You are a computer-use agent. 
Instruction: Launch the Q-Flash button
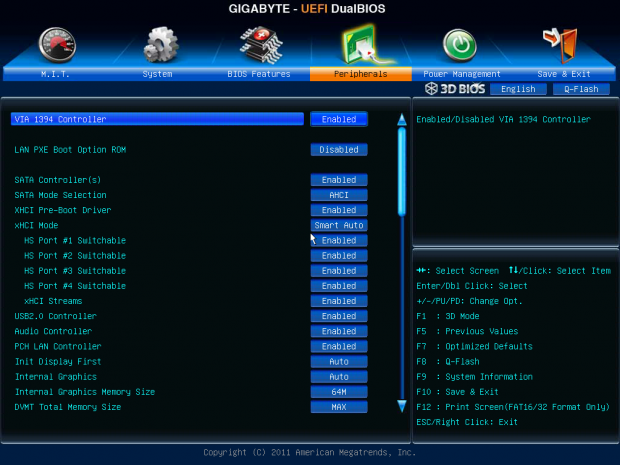pyautogui.click(x=581, y=89)
